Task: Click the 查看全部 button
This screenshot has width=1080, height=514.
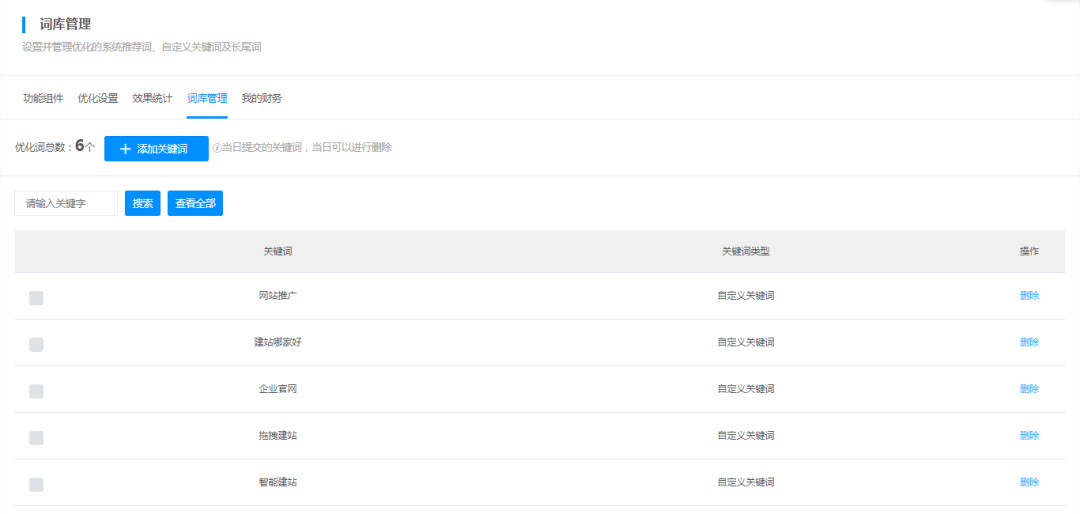Action: 195,203
